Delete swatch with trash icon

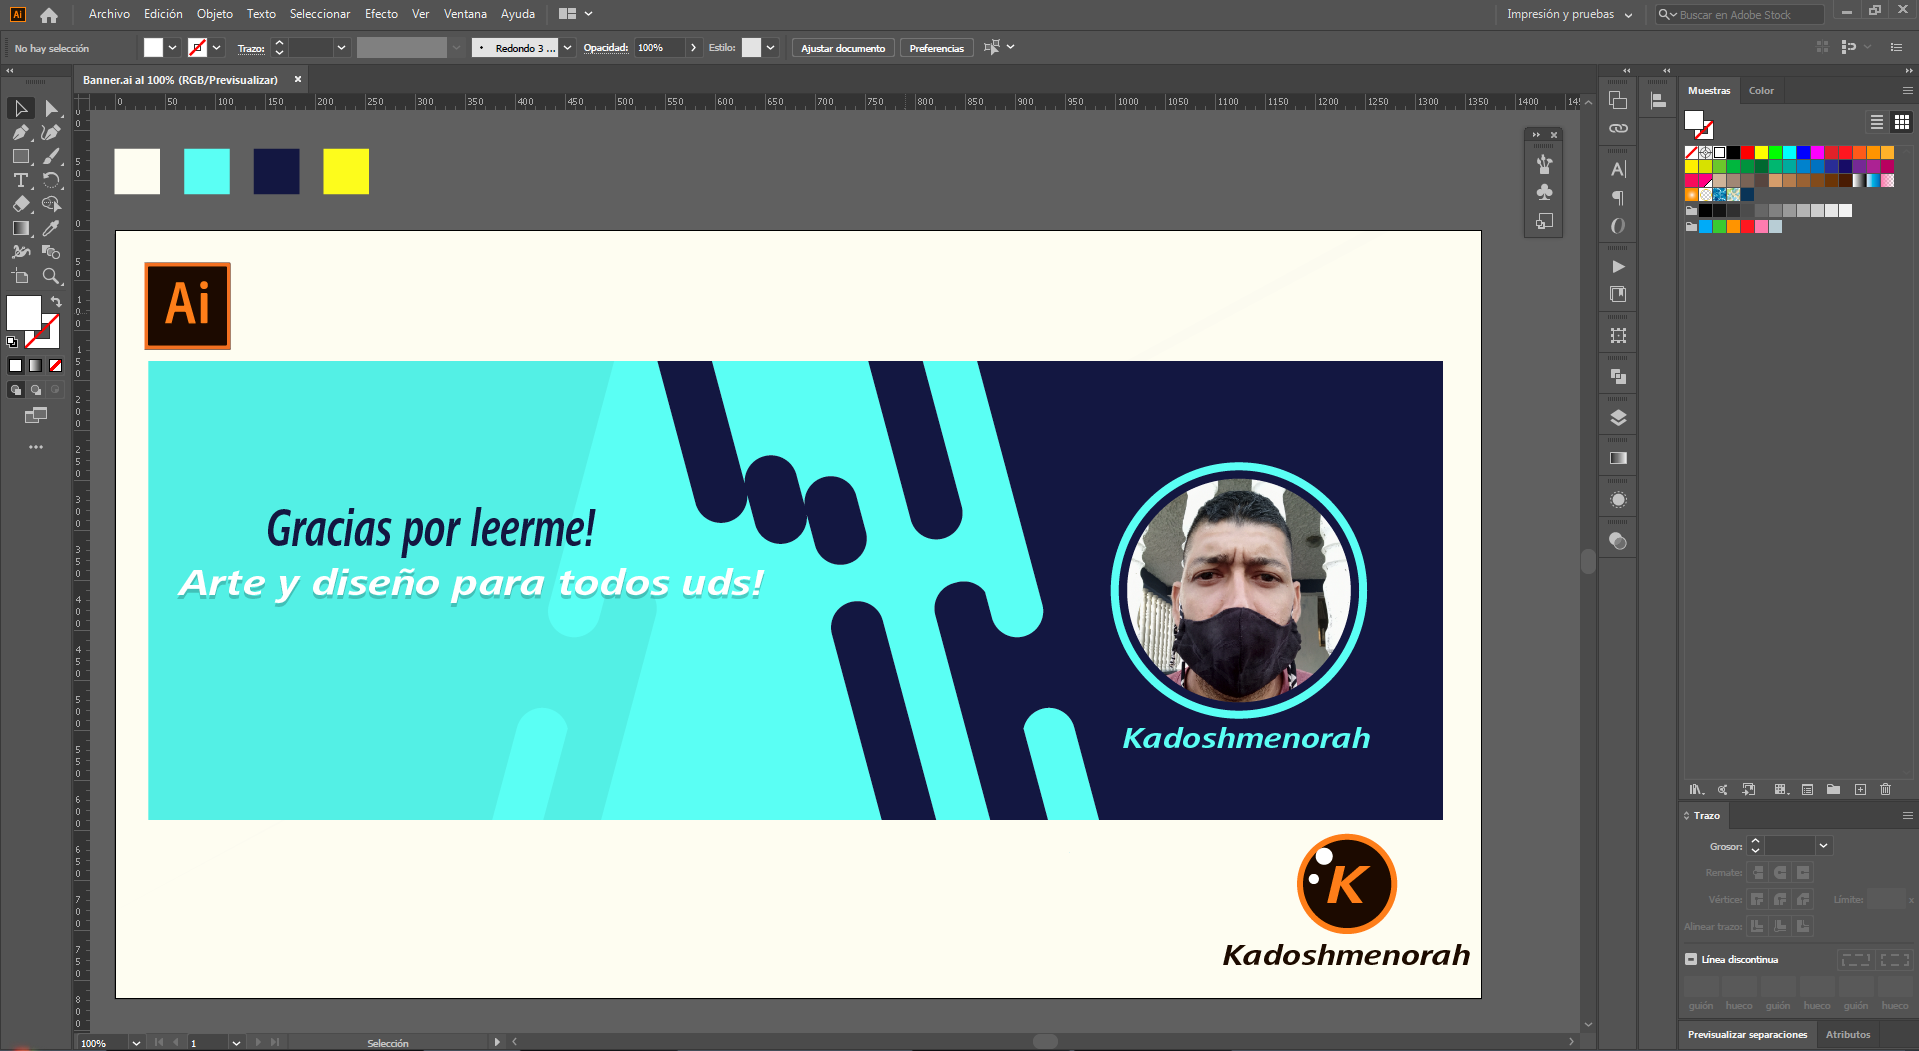click(x=1885, y=789)
